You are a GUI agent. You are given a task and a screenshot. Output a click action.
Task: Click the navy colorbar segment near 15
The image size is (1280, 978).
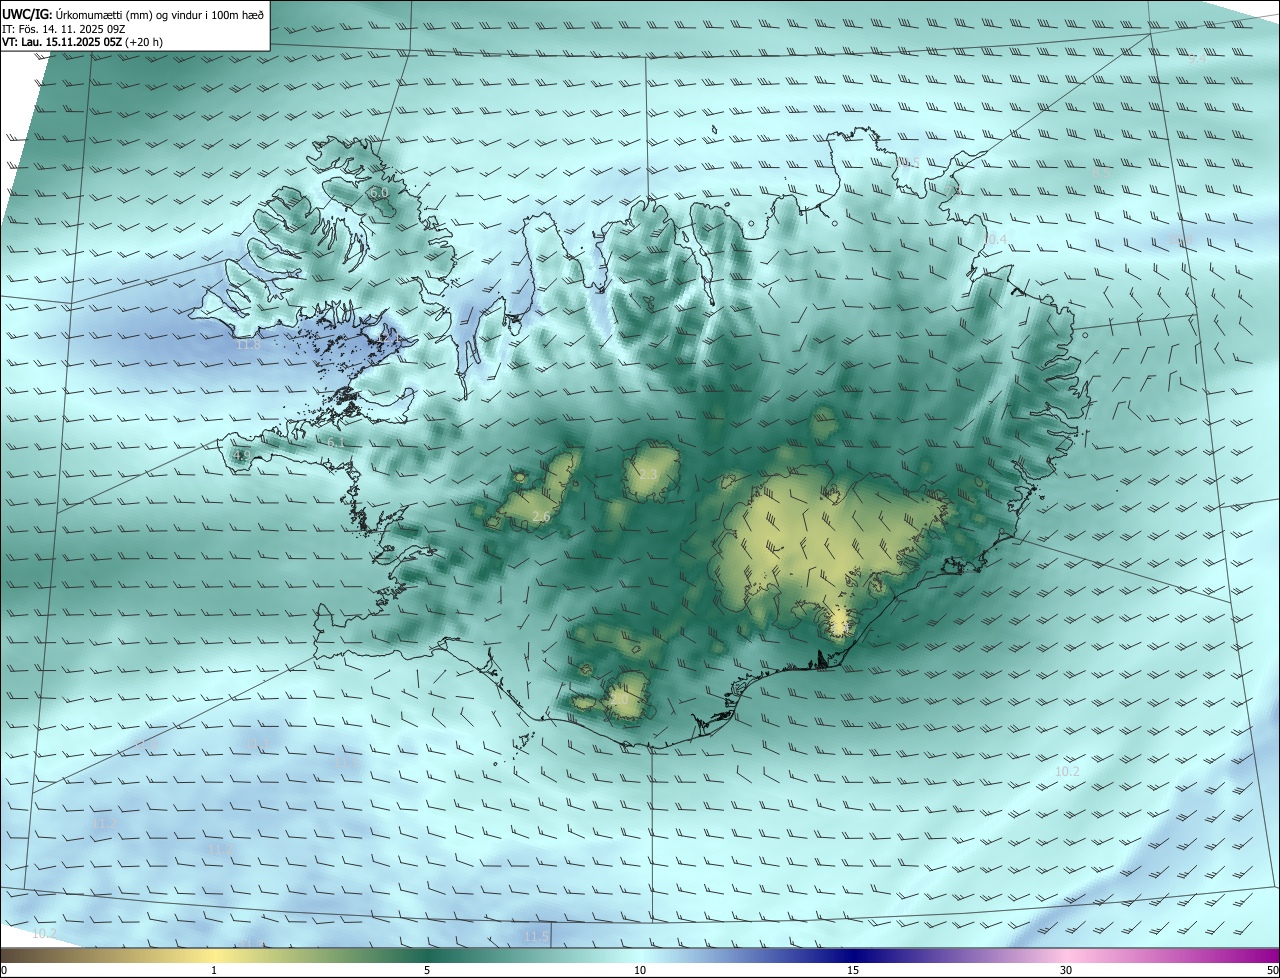(853, 955)
